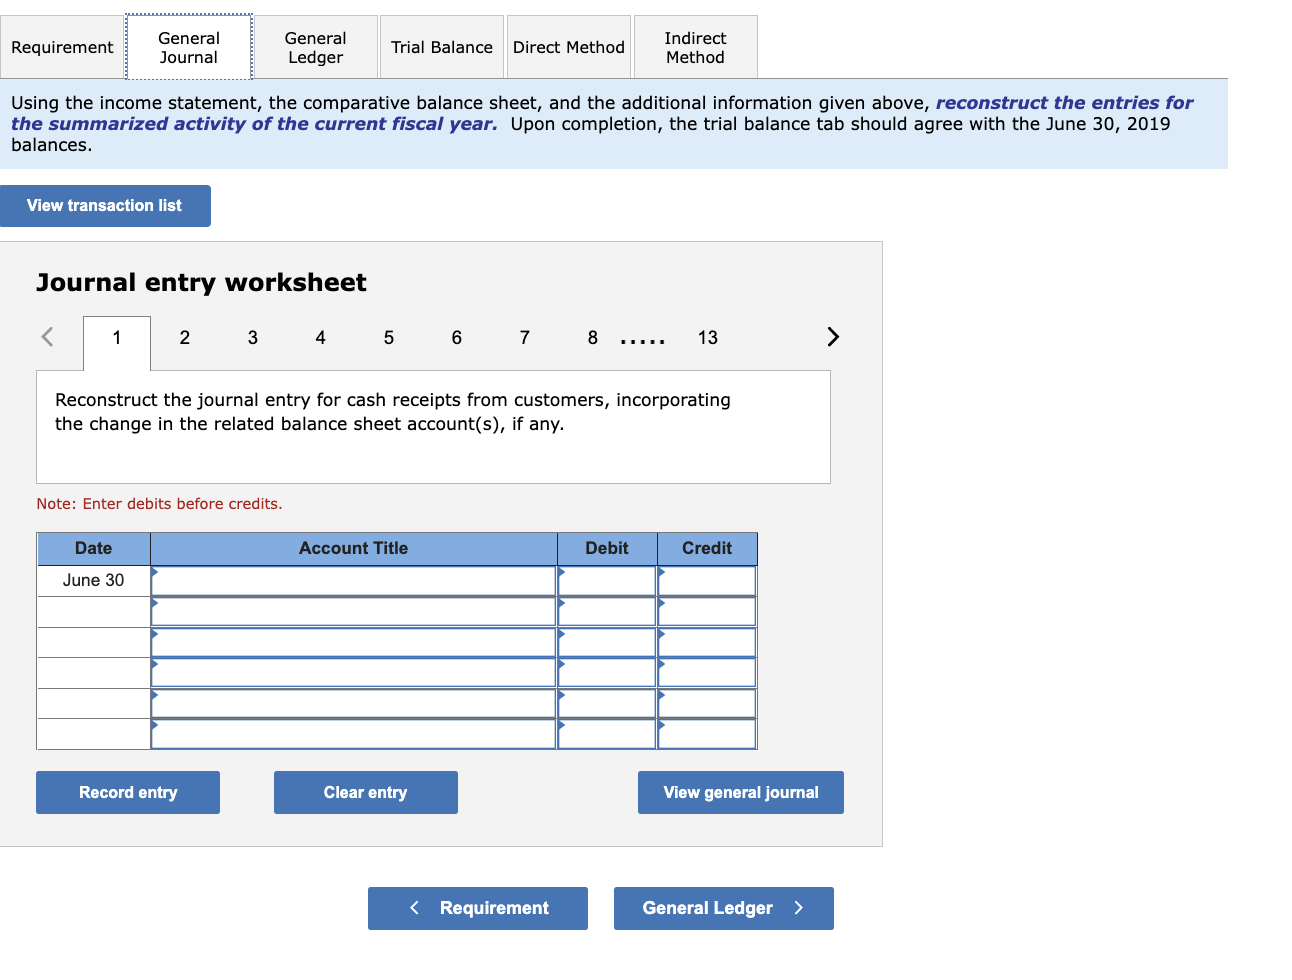The height and width of the screenshot is (980, 1292).
Task: Open the Indirect Method tab
Action: coord(696,47)
